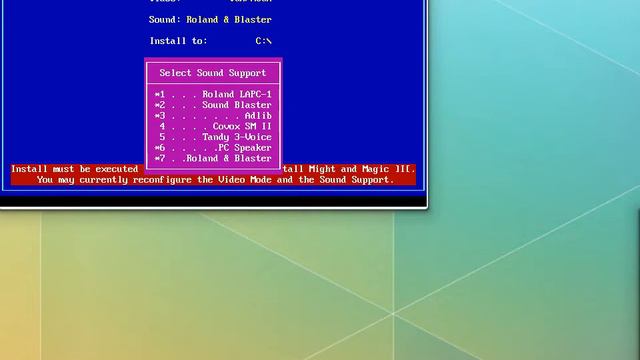Pick option 7, Roland & Blaster
Viewport: 640px width, 360px height.
pyautogui.click(x=213, y=158)
